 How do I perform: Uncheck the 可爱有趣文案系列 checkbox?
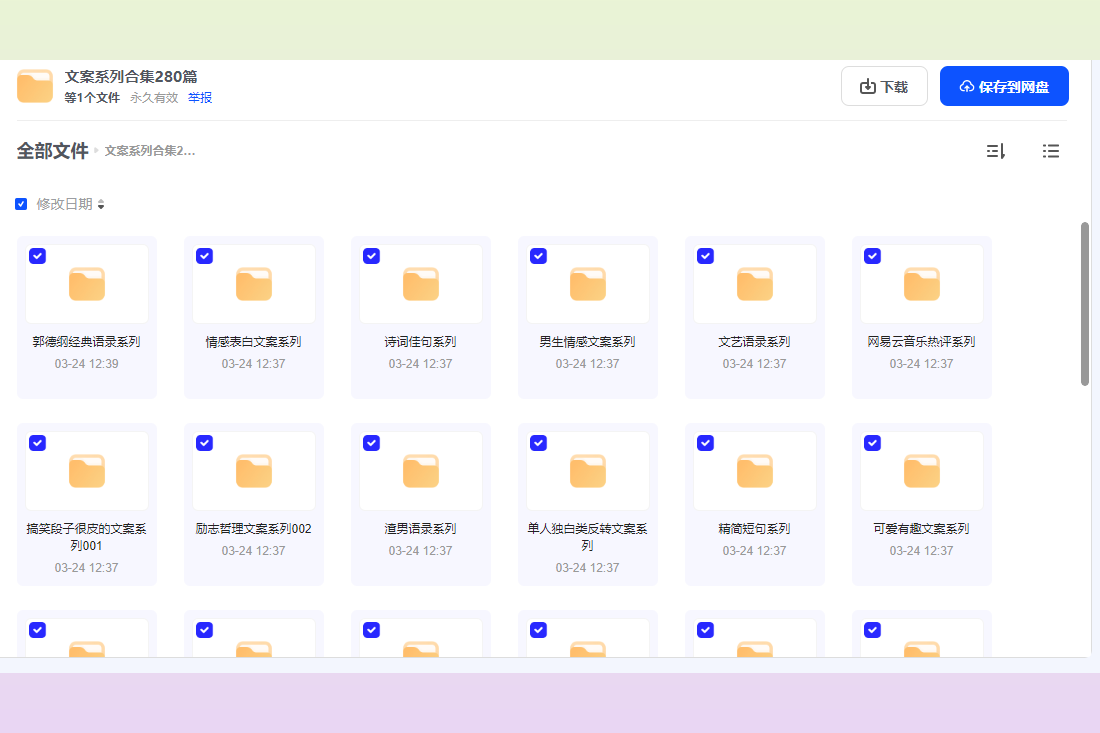click(x=873, y=443)
